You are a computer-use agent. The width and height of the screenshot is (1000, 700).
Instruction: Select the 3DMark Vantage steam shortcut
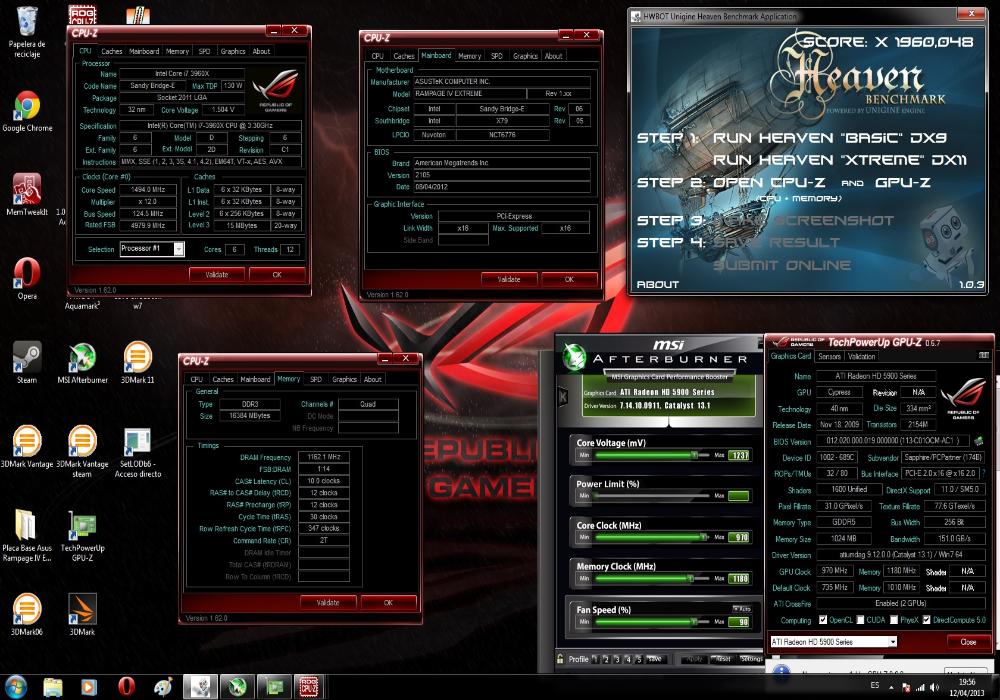(82, 451)
